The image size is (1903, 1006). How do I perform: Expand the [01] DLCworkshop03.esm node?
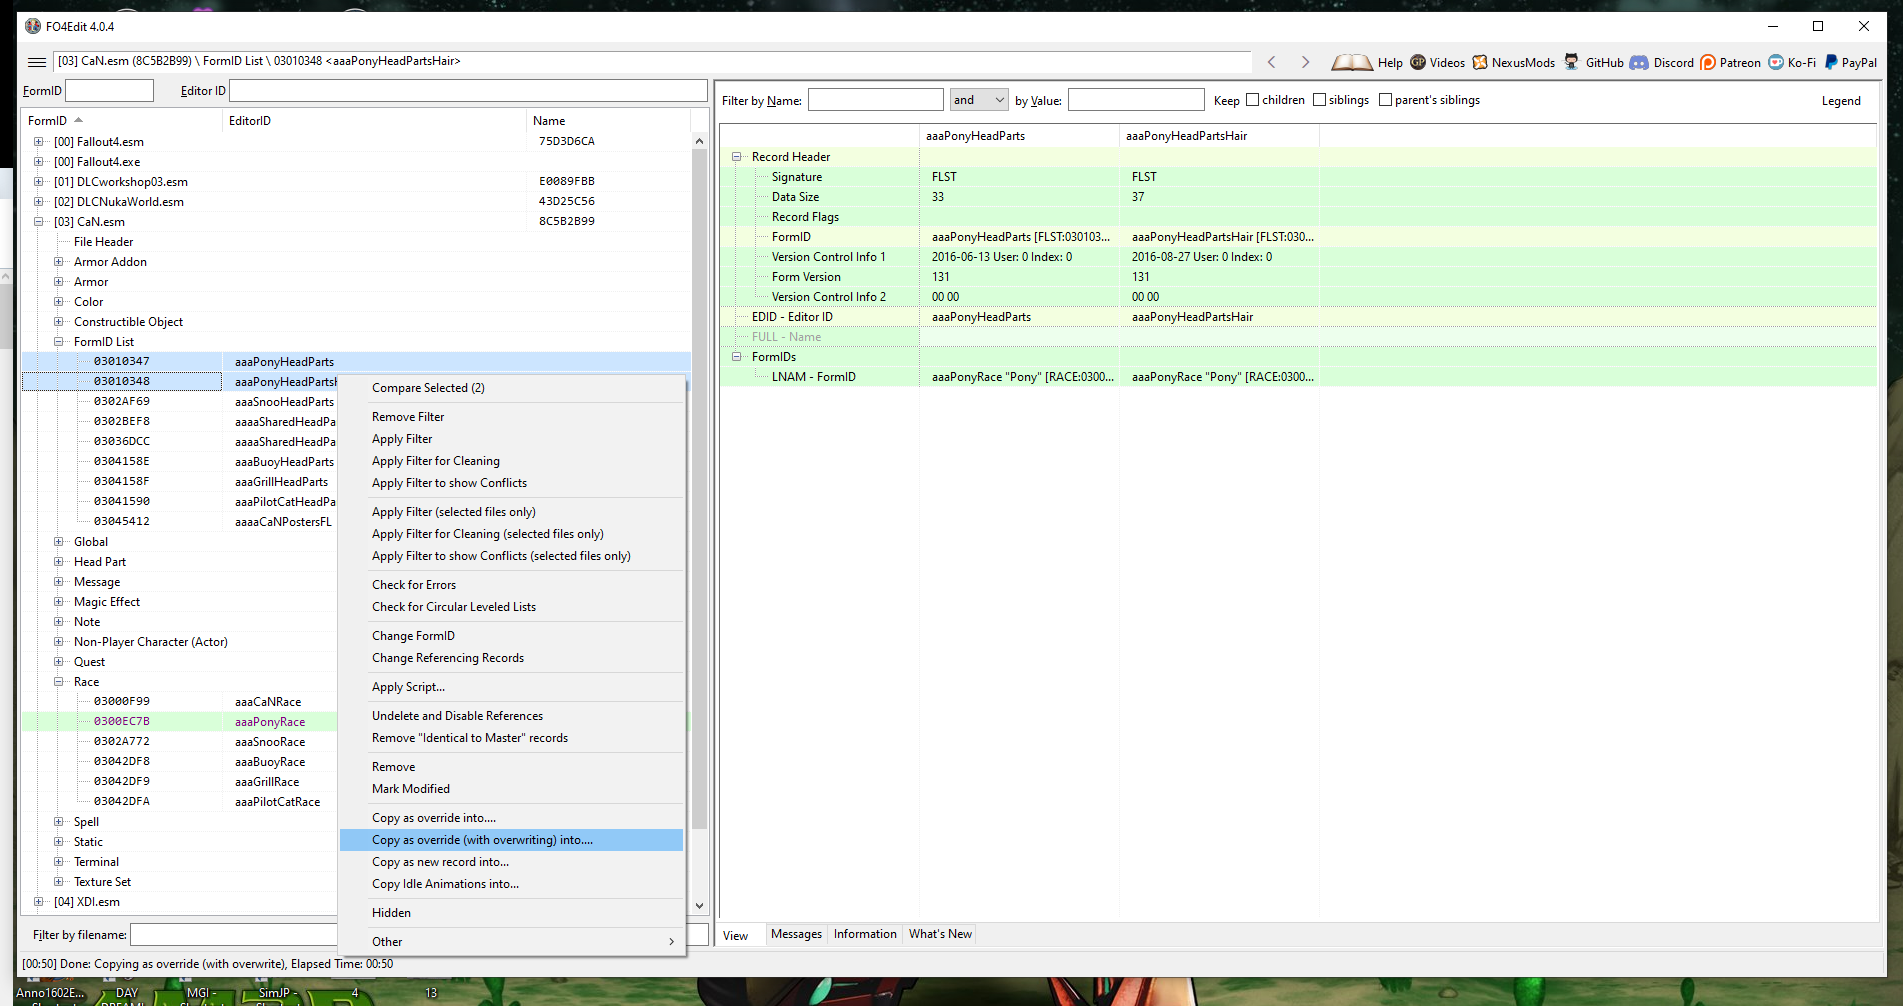[x=39, y=182]
